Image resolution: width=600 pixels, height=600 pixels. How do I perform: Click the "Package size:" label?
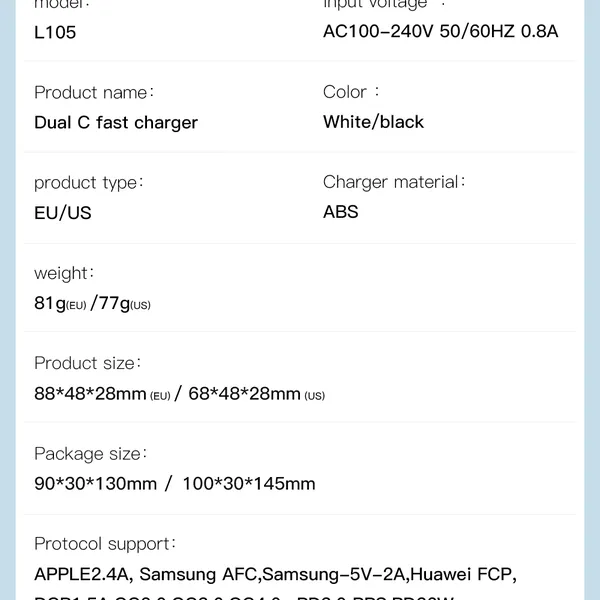91,453
